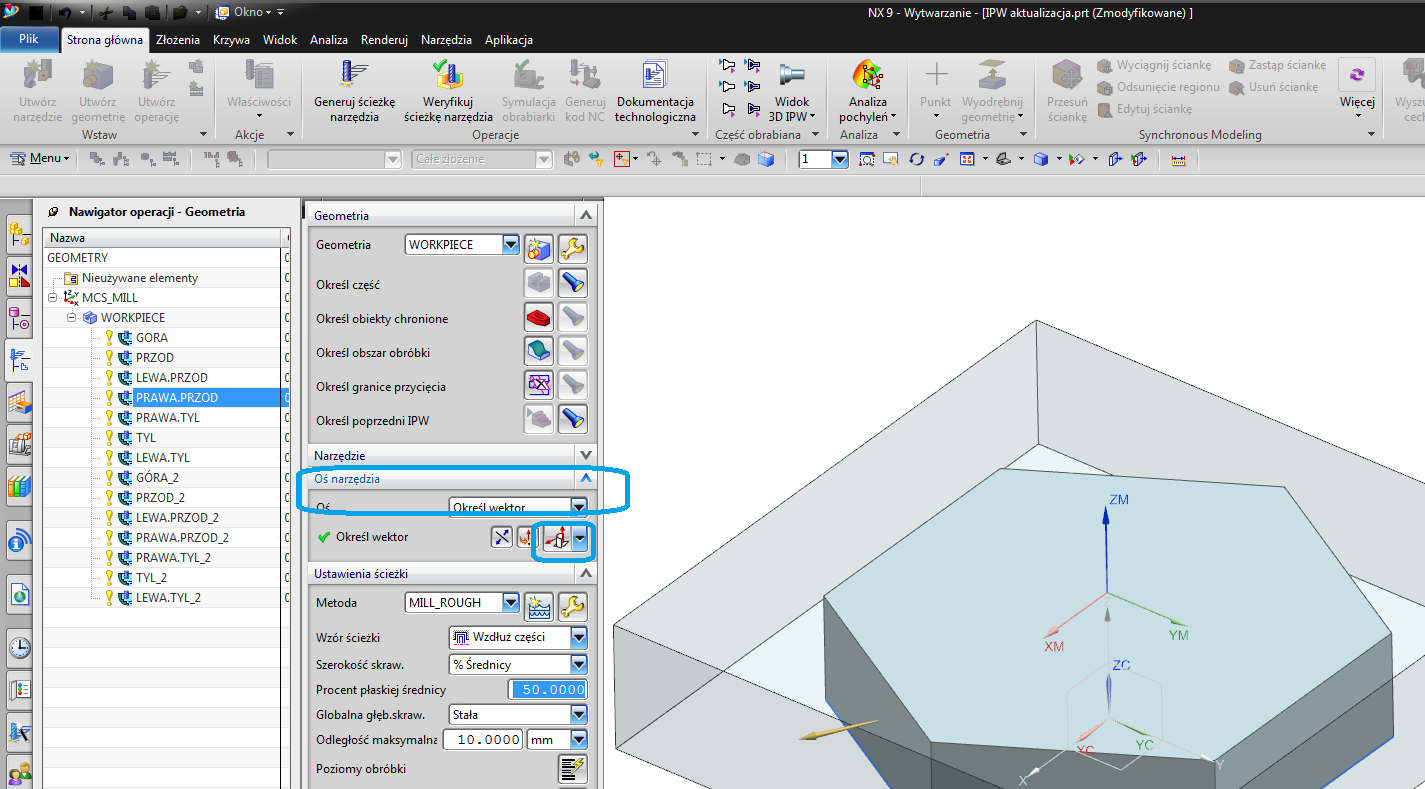Select GORA operation in navigator
This screenshot has height=789, width=1425.
[x=152, y=338]
